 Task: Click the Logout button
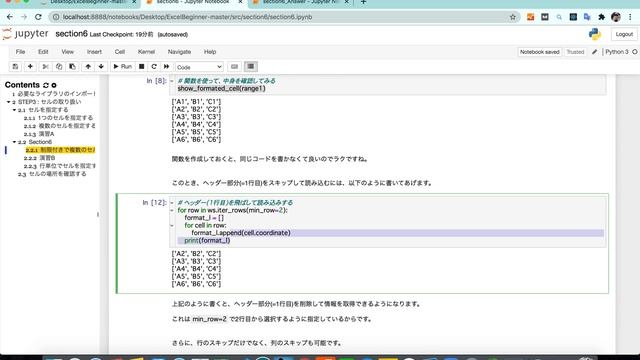pos(624,34)
